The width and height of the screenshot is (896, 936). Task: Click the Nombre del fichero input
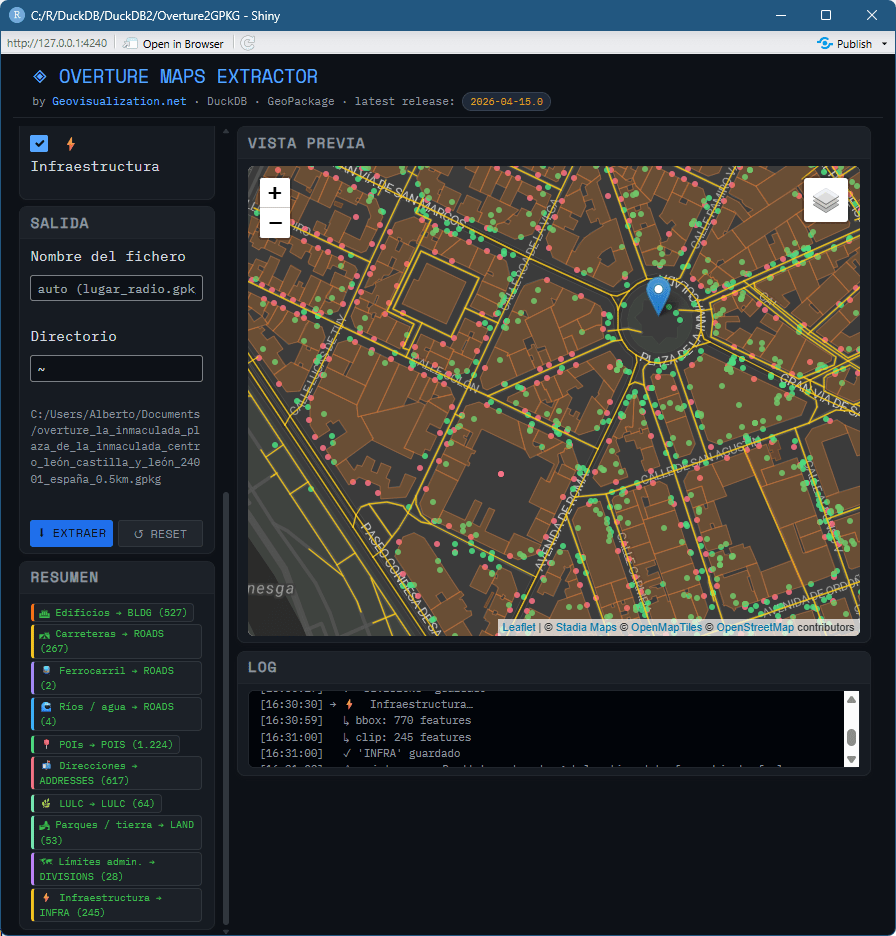click(x=116, y=288)
